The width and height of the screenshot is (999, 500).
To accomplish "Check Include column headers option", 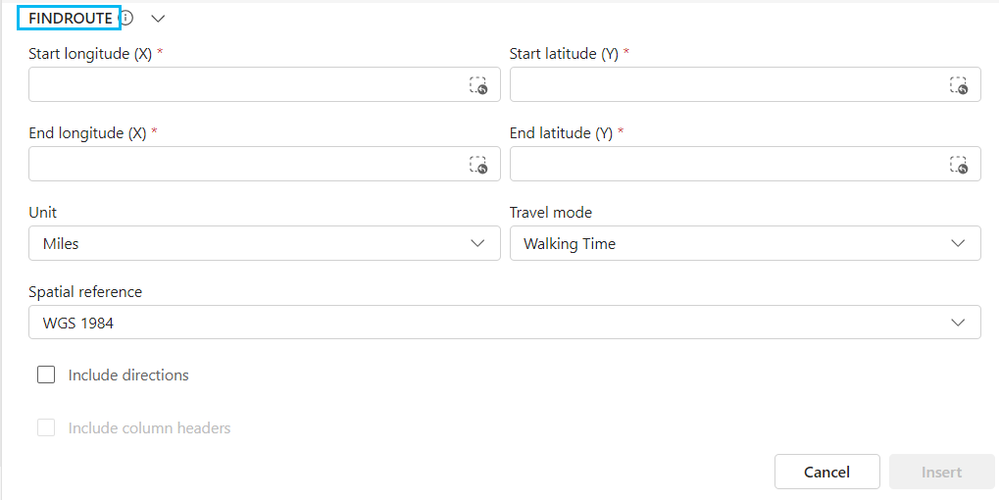I will [46, 427].
